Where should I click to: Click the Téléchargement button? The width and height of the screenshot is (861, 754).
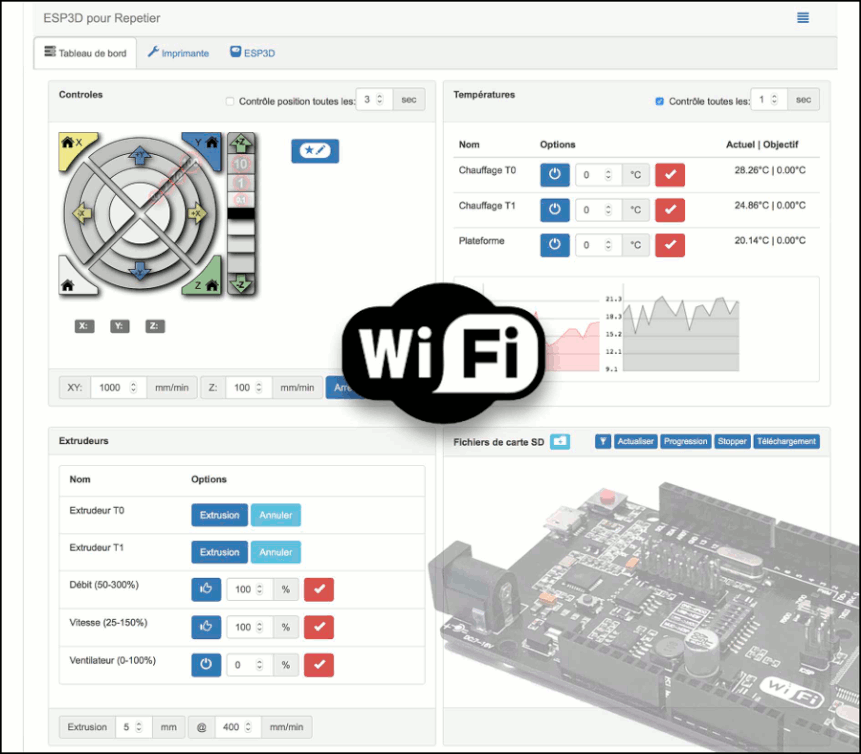tap(786, 442)
